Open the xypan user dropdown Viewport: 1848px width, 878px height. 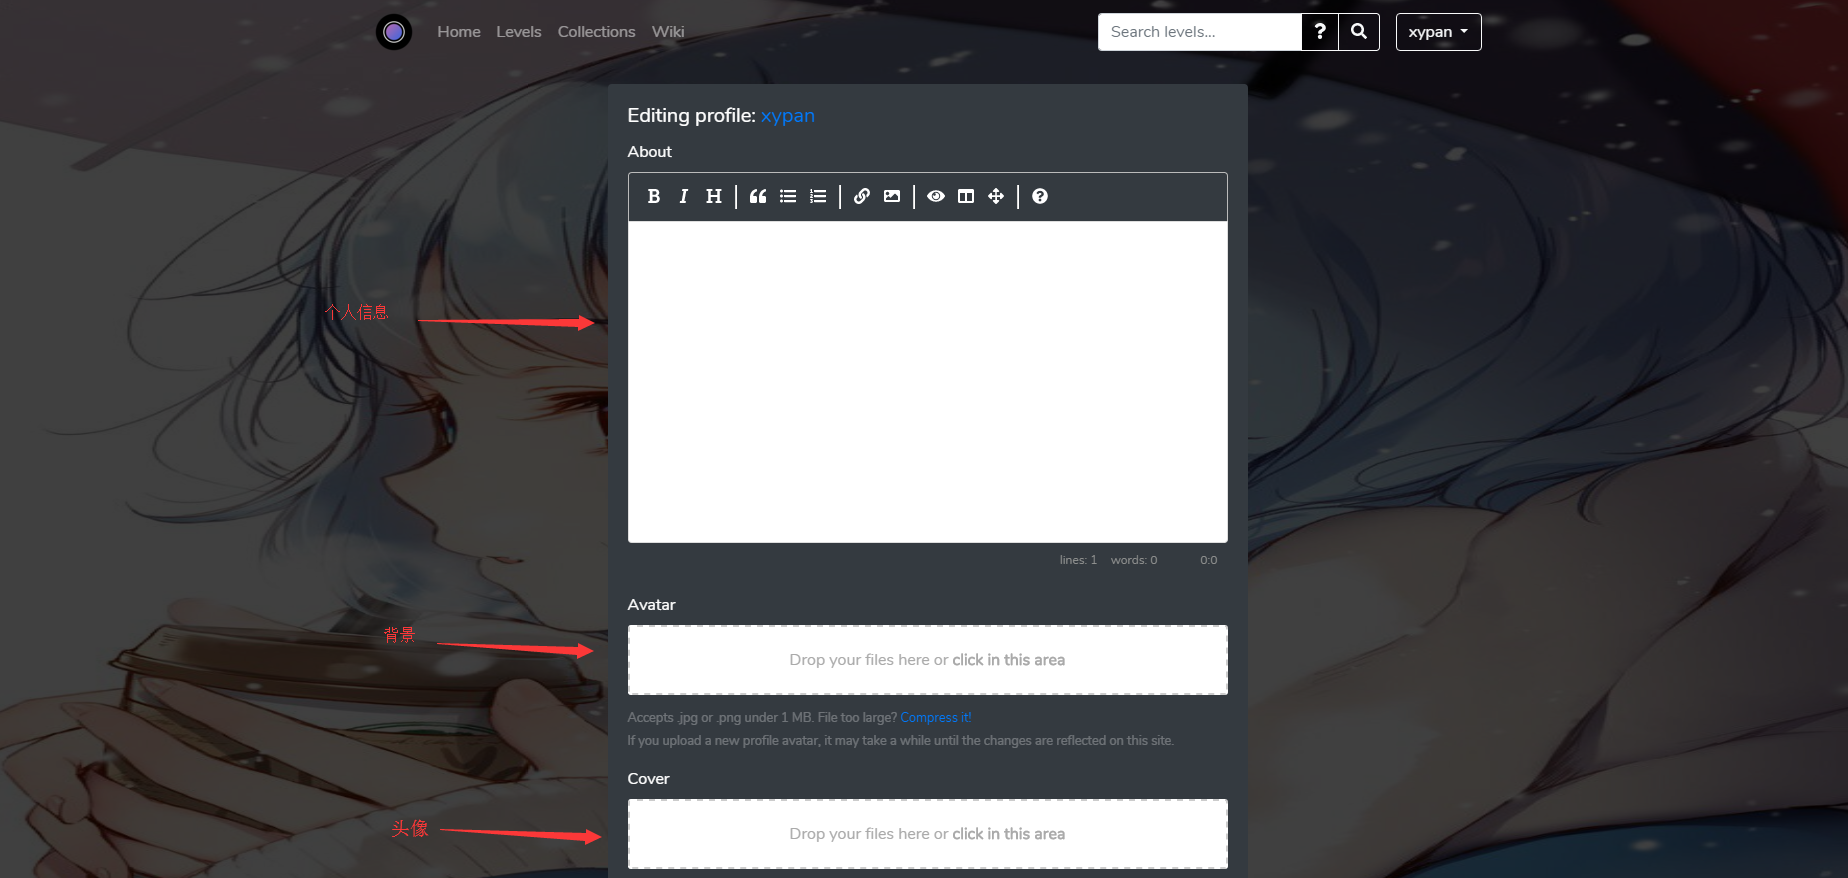coord(1438,32)
